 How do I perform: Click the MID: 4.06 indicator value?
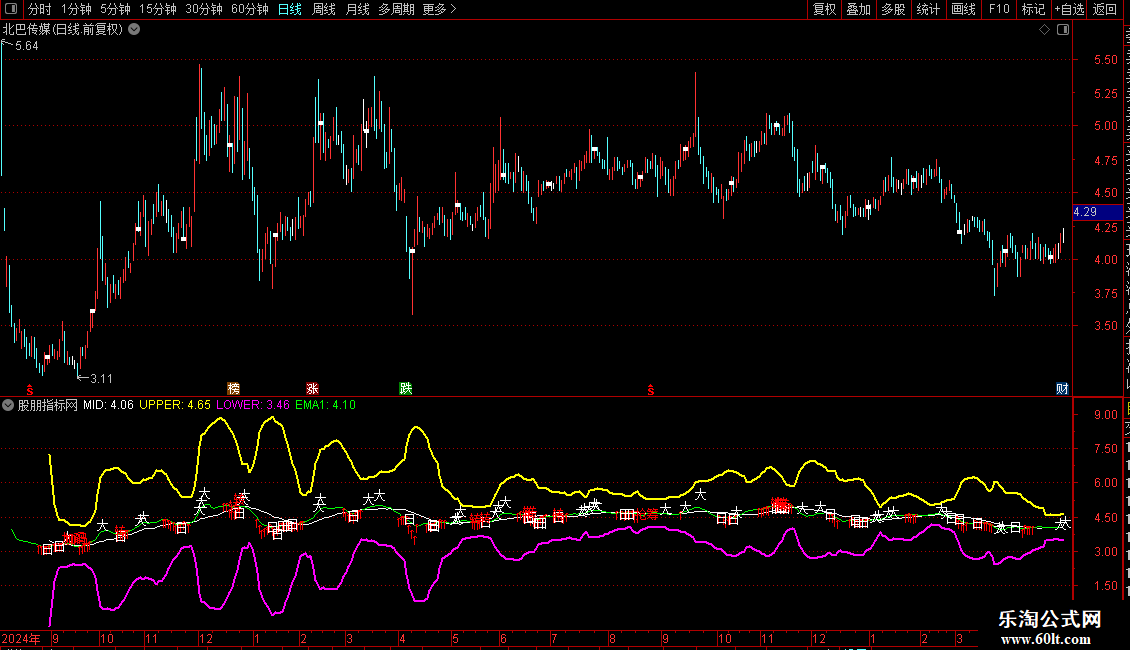pyautogui.click(x=108, y=405)
